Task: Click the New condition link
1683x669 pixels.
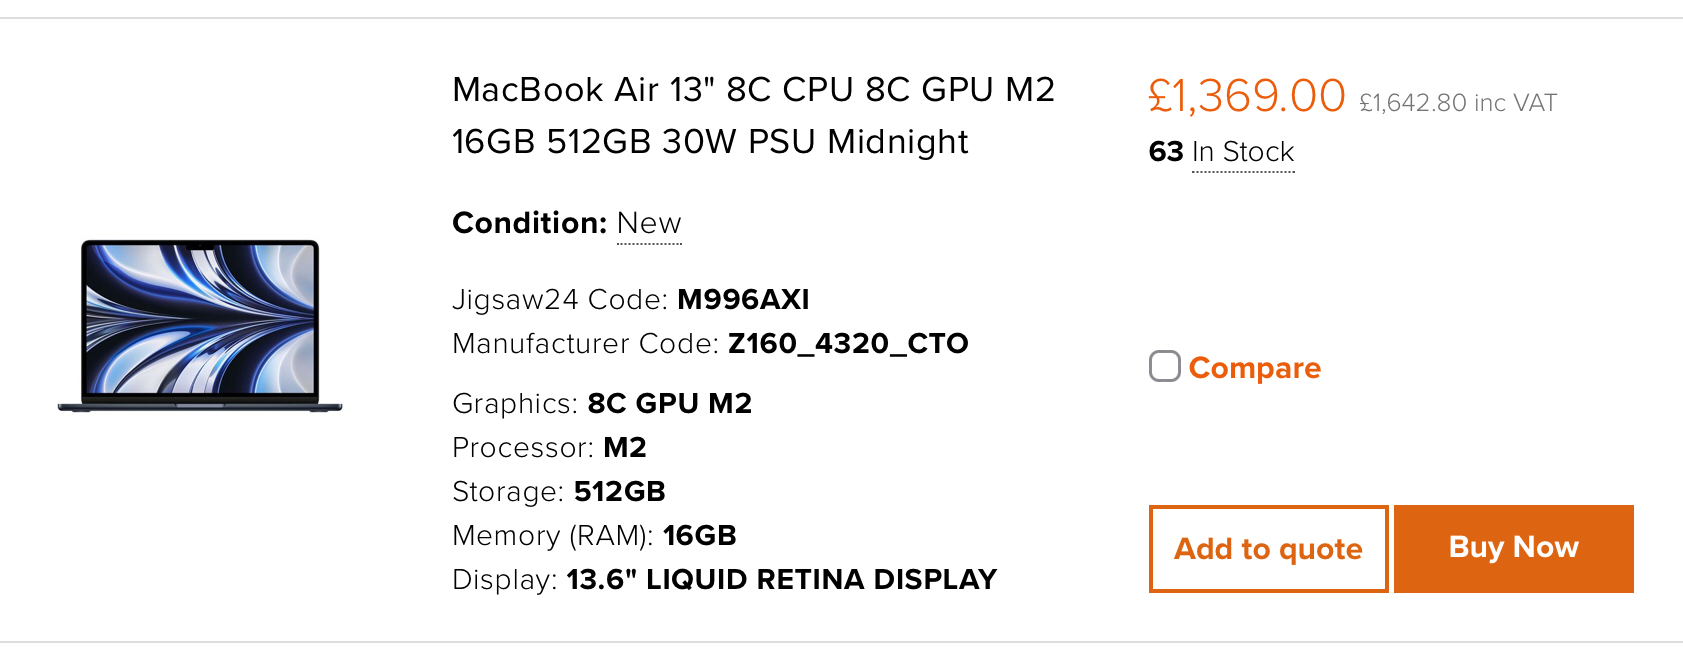Action: tap(648, 223)
